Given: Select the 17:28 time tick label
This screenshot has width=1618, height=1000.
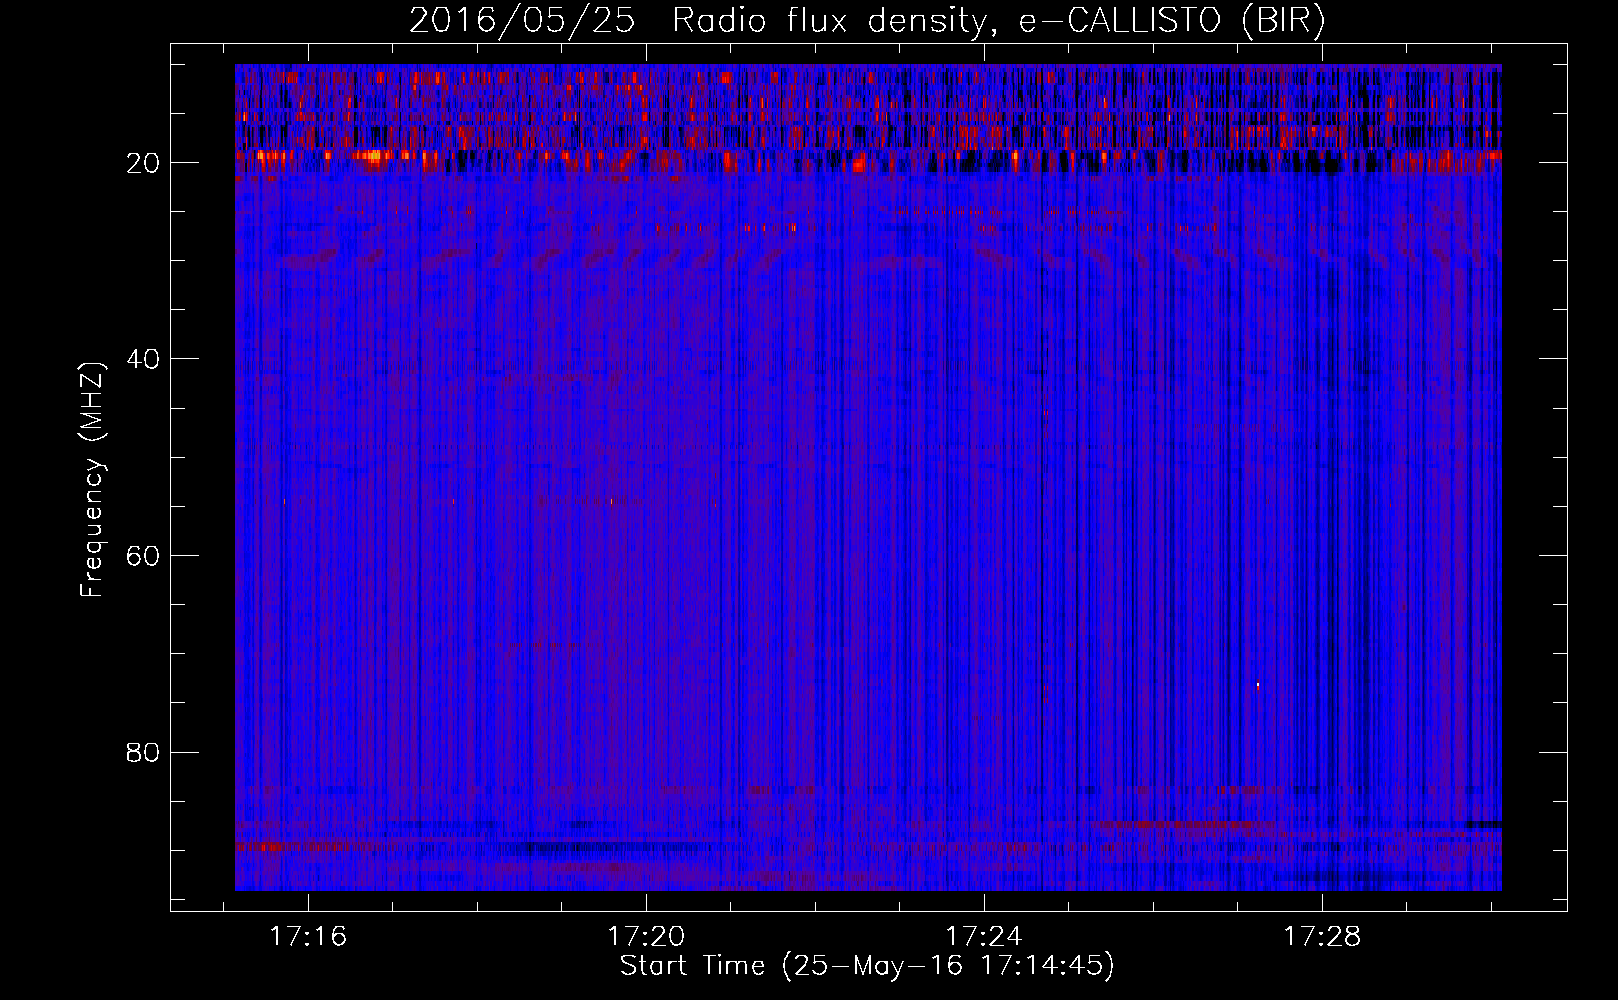Looking at the screenshot, I should [1322, 937].
